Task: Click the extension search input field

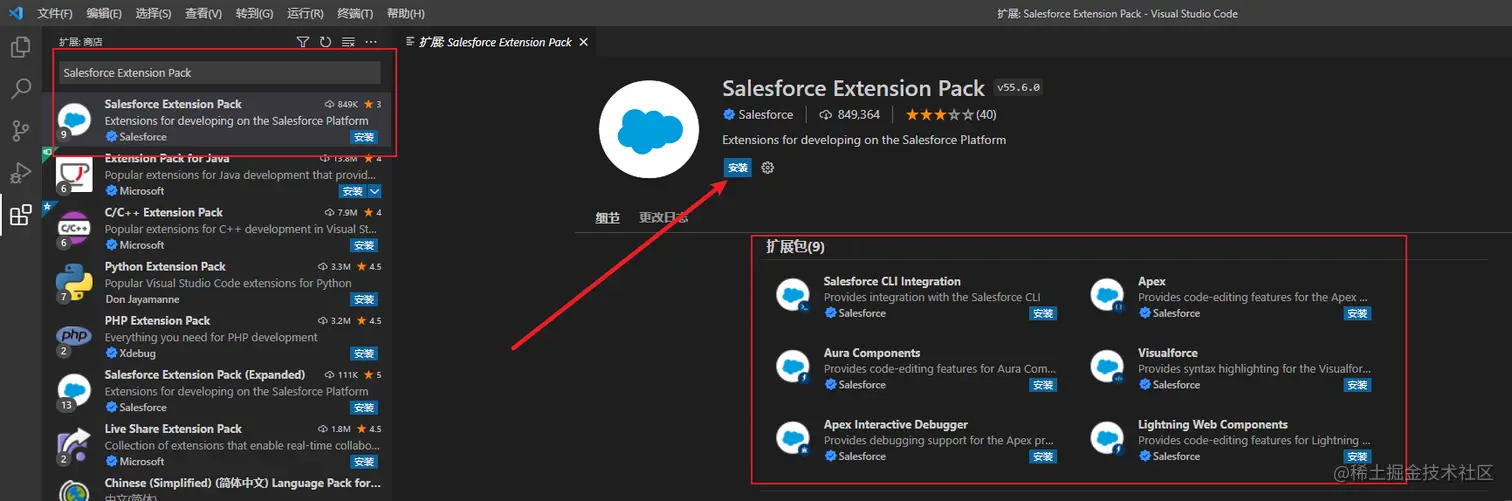Action: click(x=219, y=72)
